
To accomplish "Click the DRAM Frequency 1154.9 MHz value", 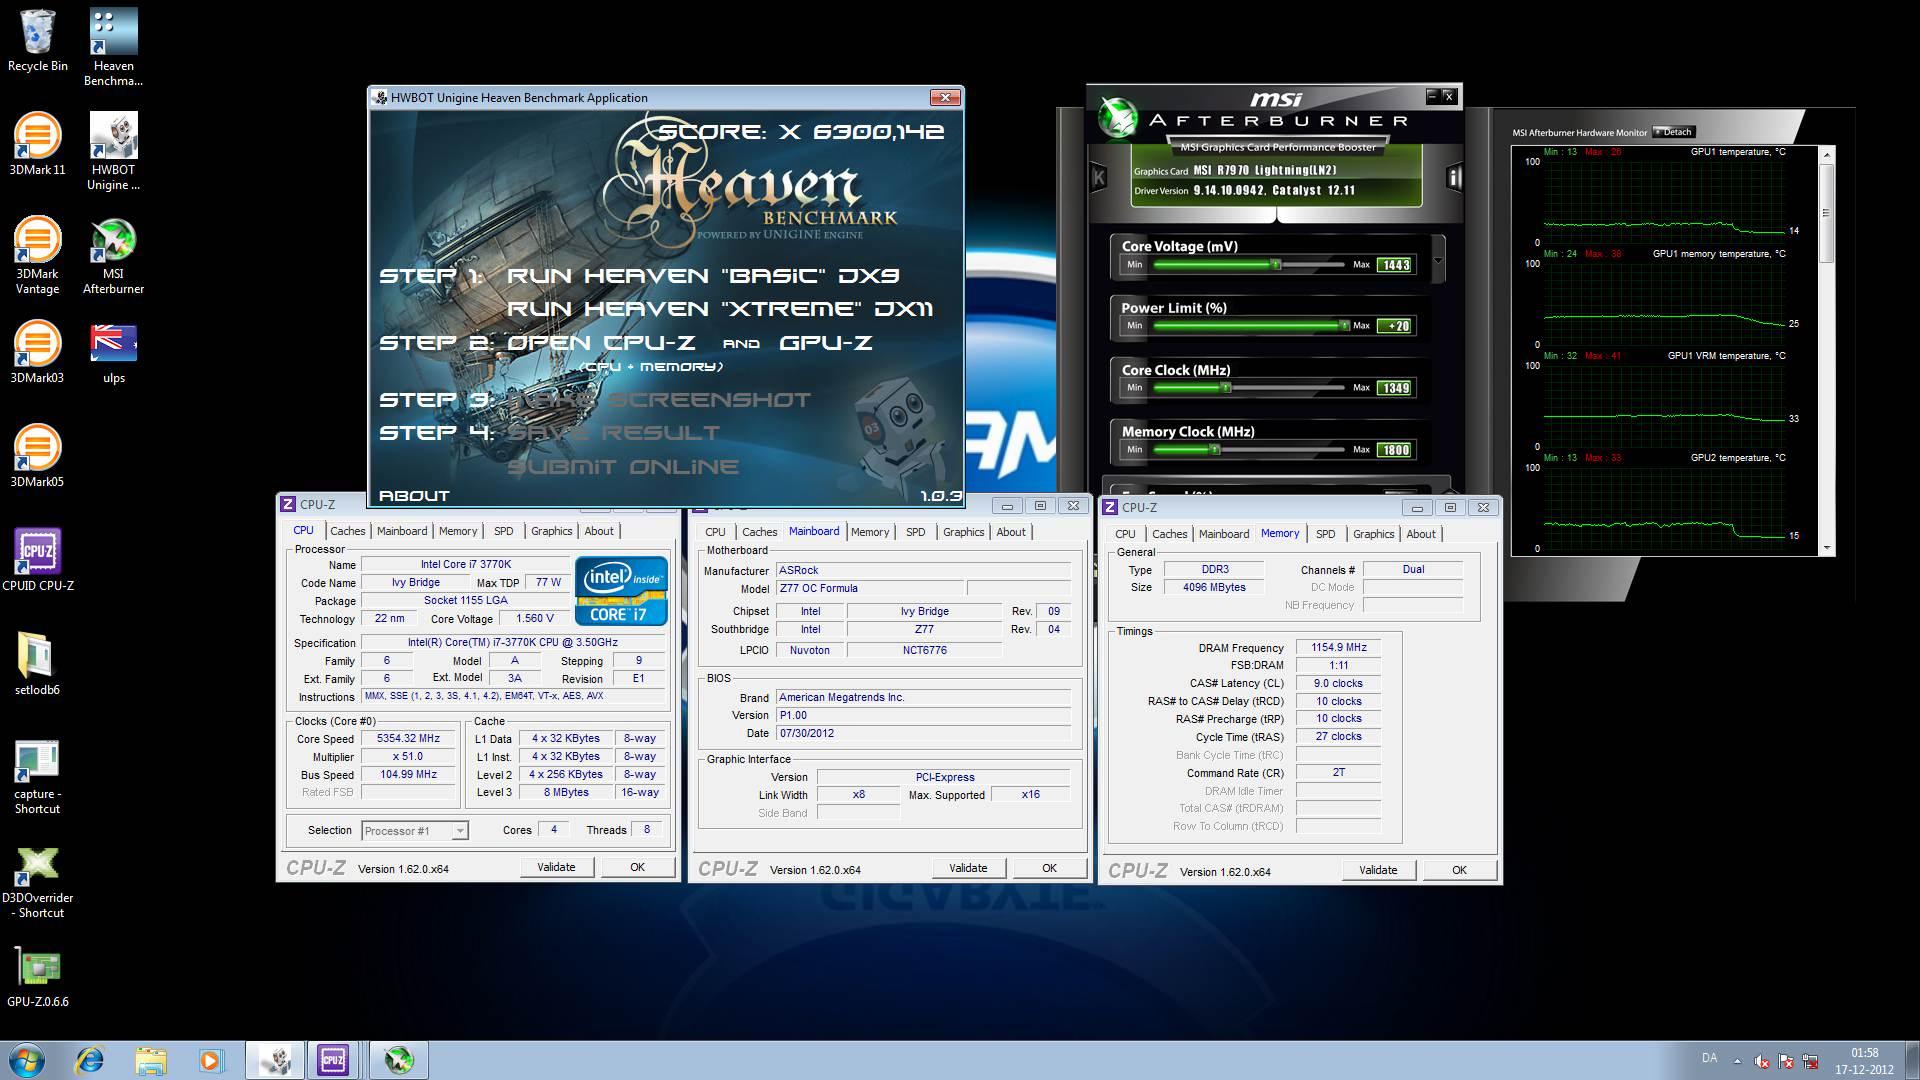I will point(1339,648).
